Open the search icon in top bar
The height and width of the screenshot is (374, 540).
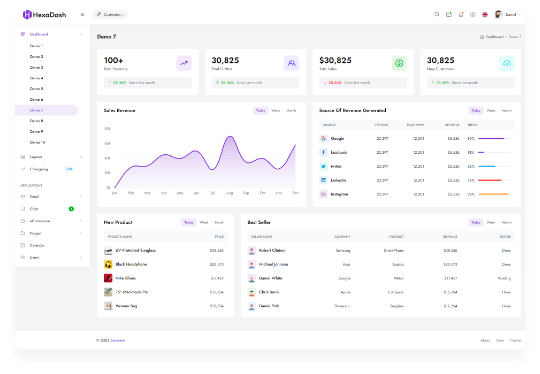coord(437,14)
